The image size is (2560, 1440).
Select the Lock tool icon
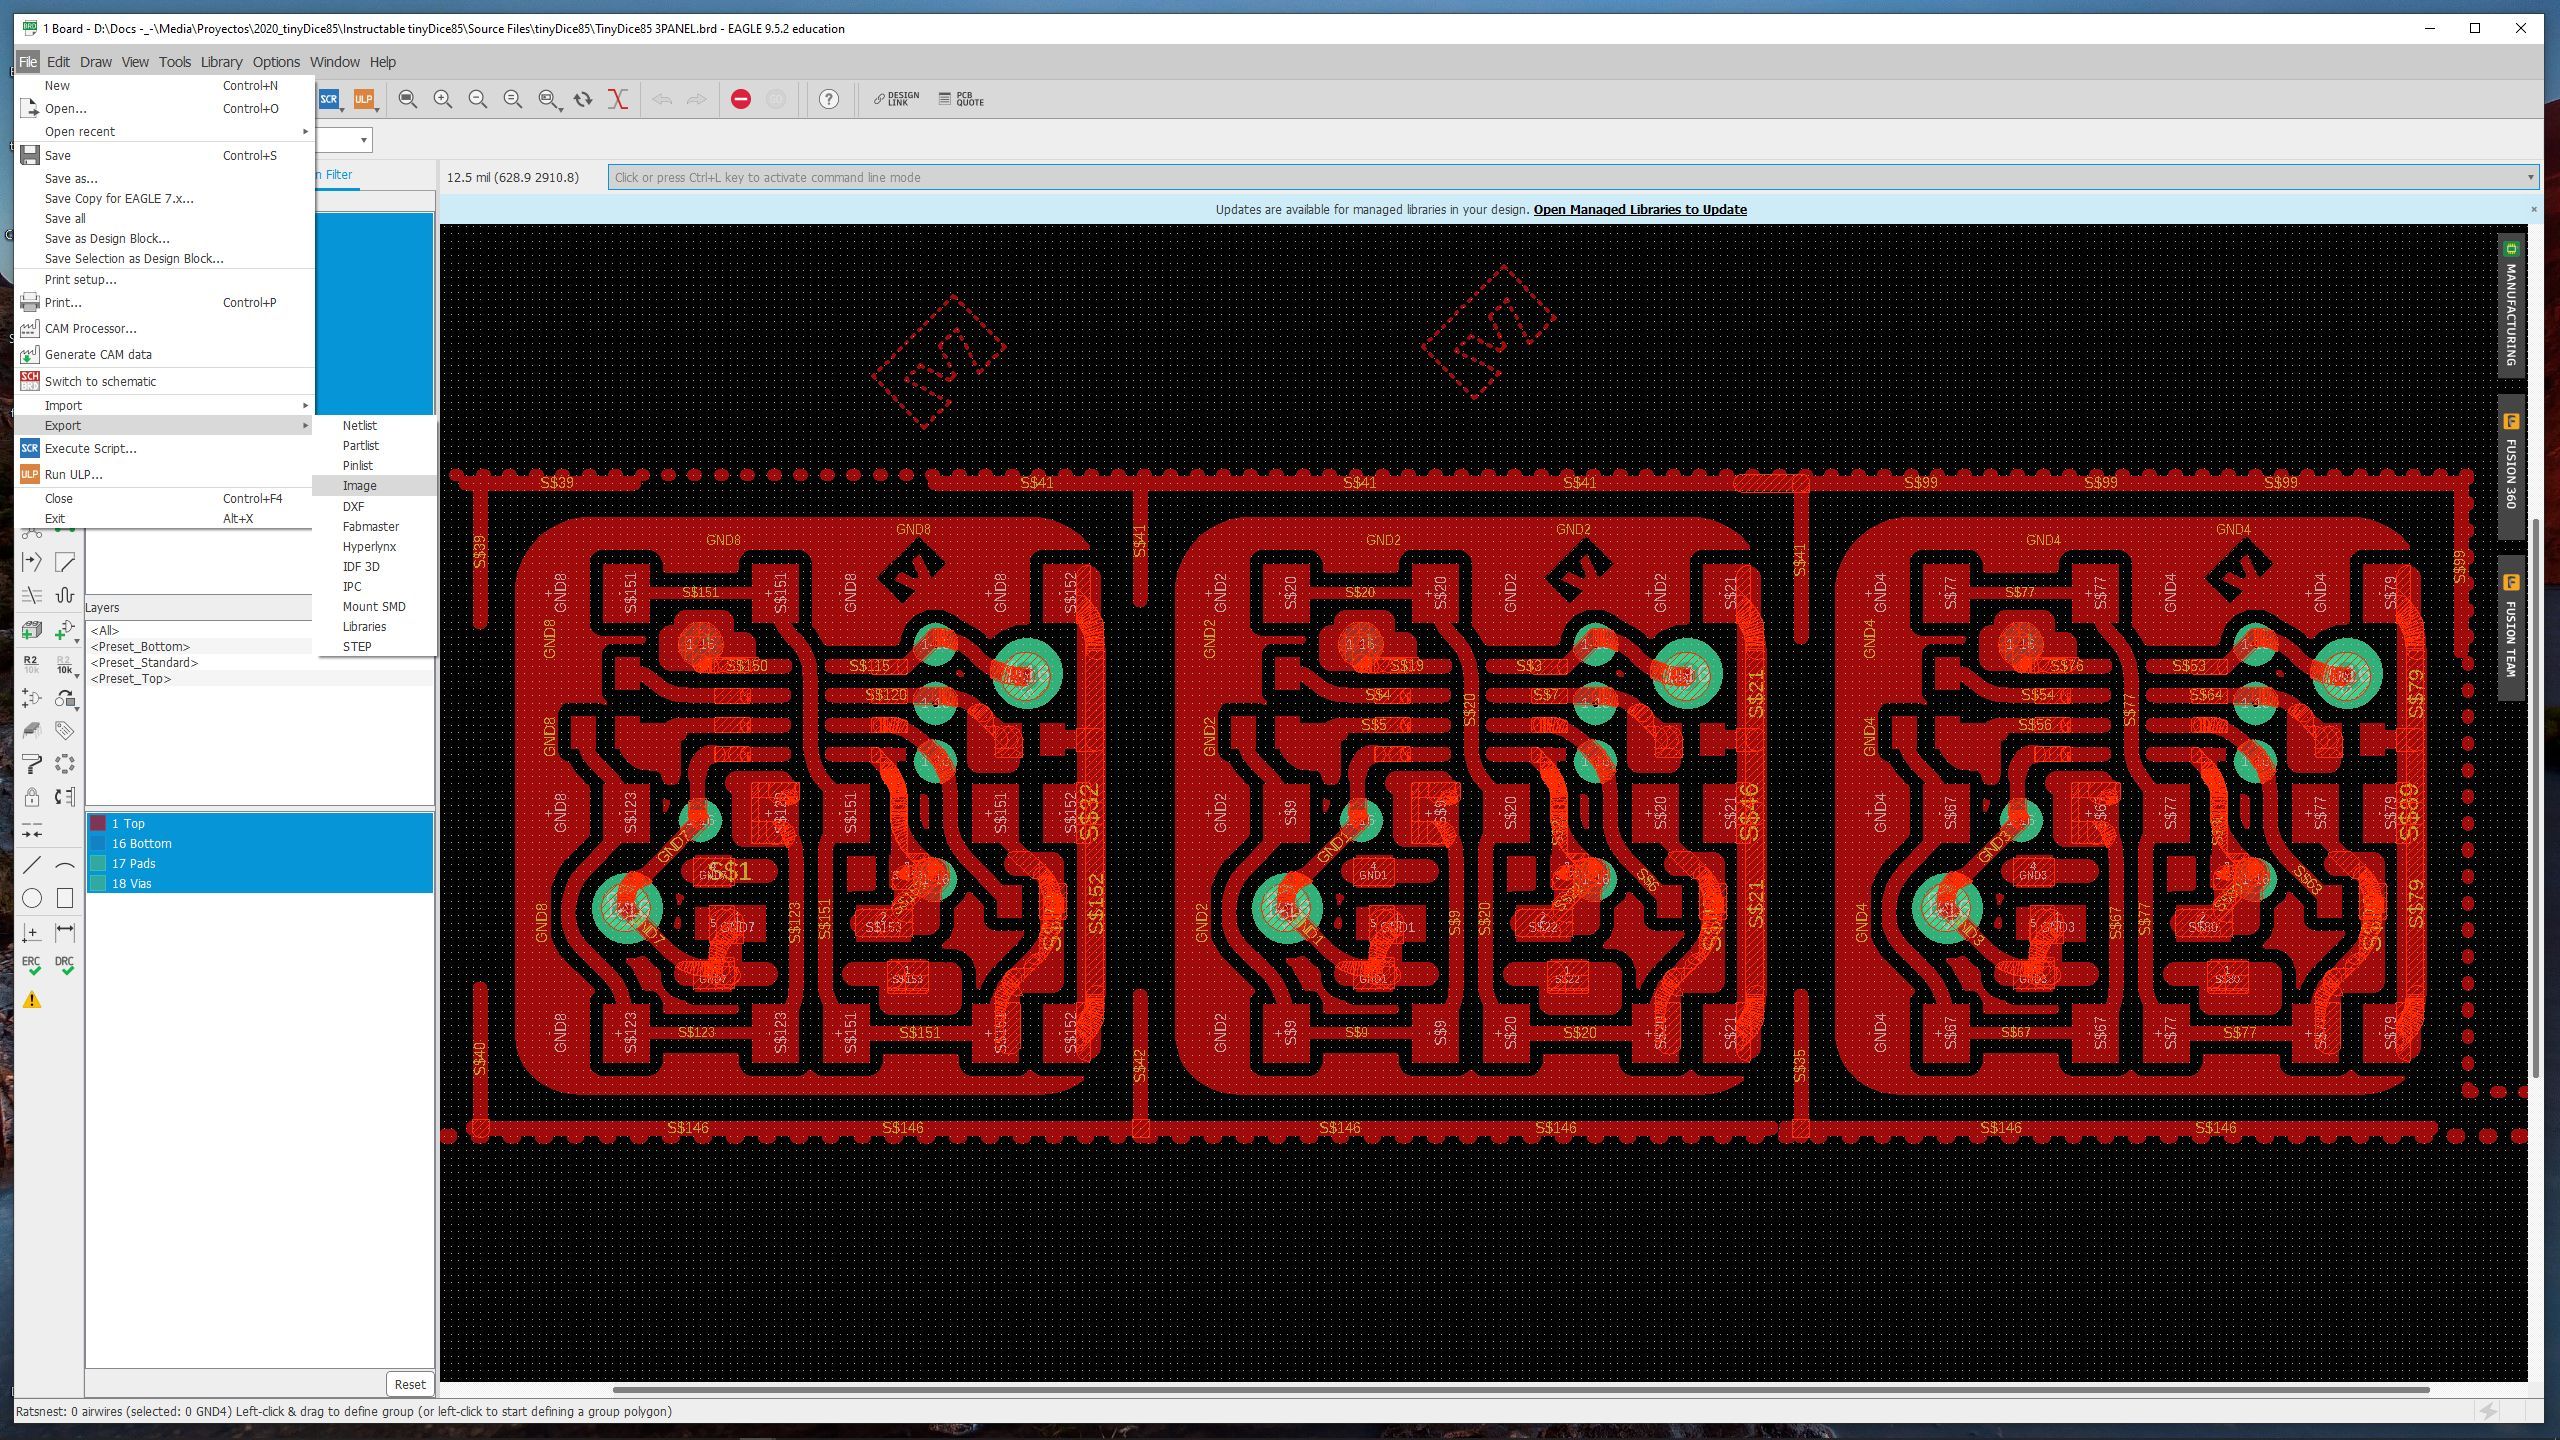(32, 797)
